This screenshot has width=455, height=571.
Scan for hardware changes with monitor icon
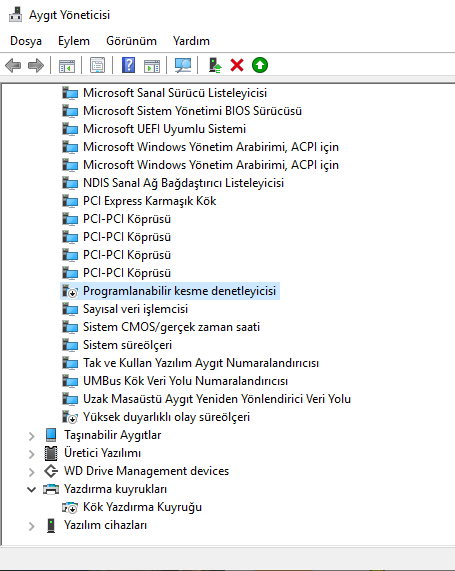183,66
